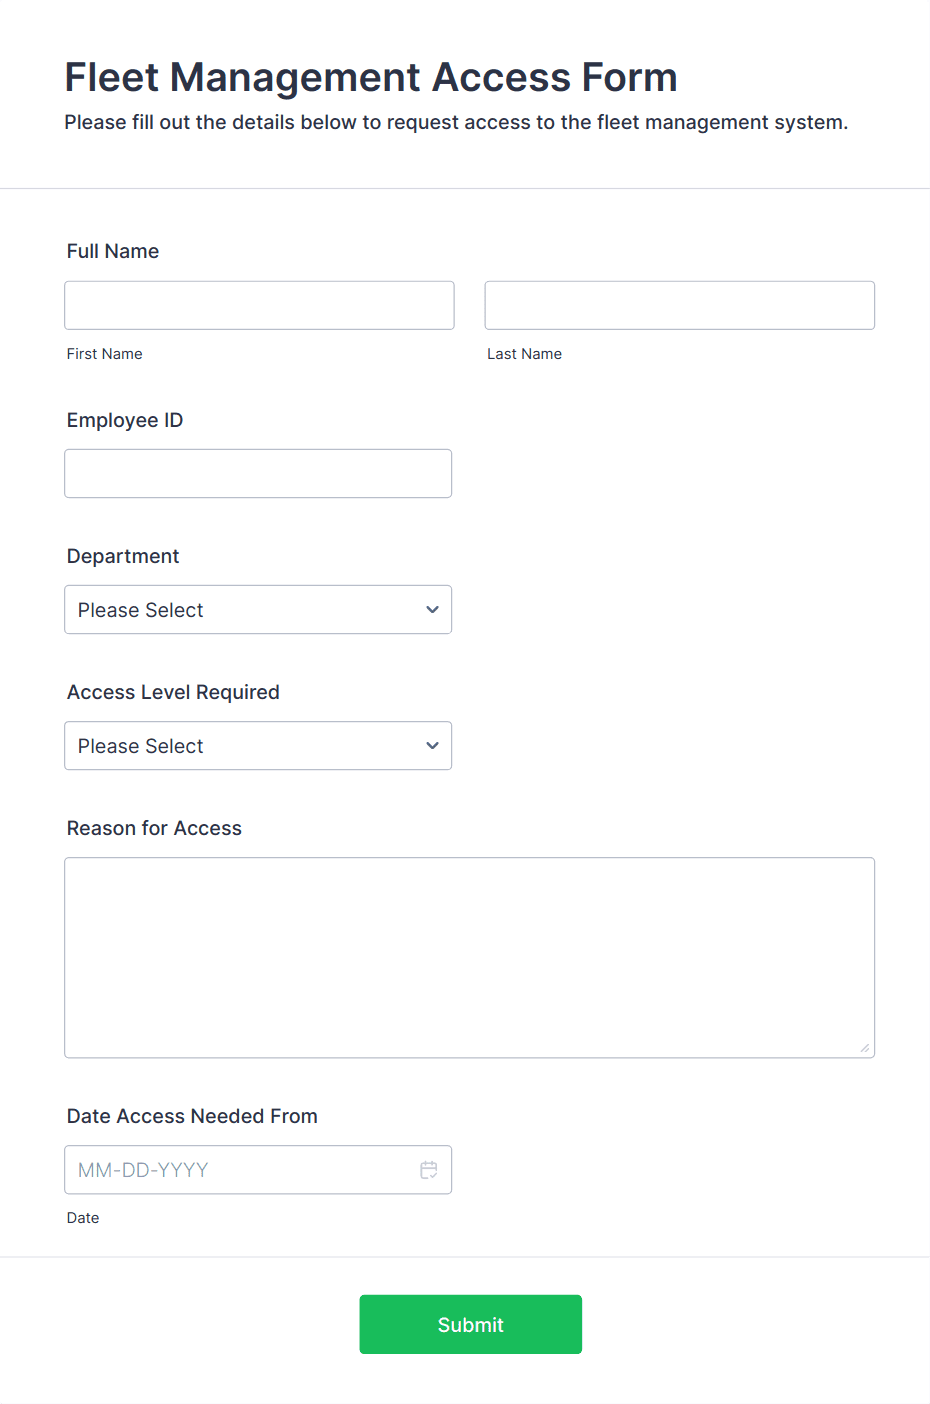Viewport: 930px width, 1404px height.
Task: Select the First Name input field
Action: (258, 305)
